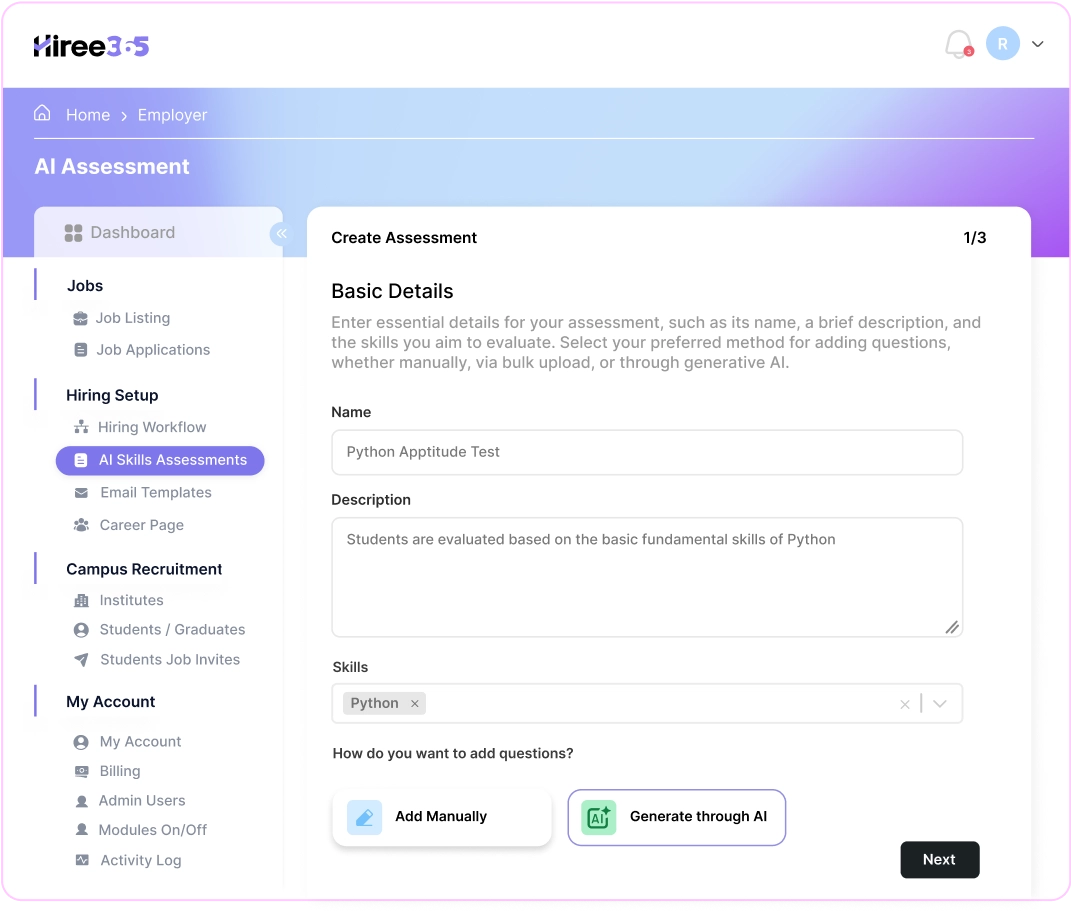Open Hiring Workflow
1071x914 pixels.
152,427
